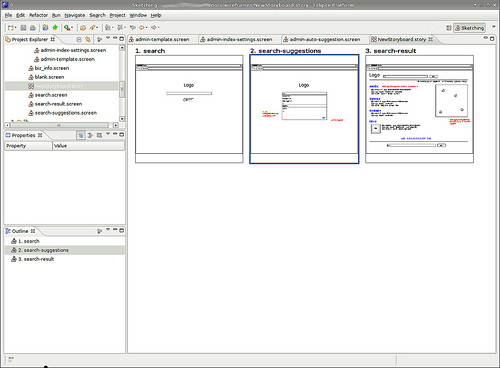
Task: Click the Open Perspective icon
Action: (449, 28)
